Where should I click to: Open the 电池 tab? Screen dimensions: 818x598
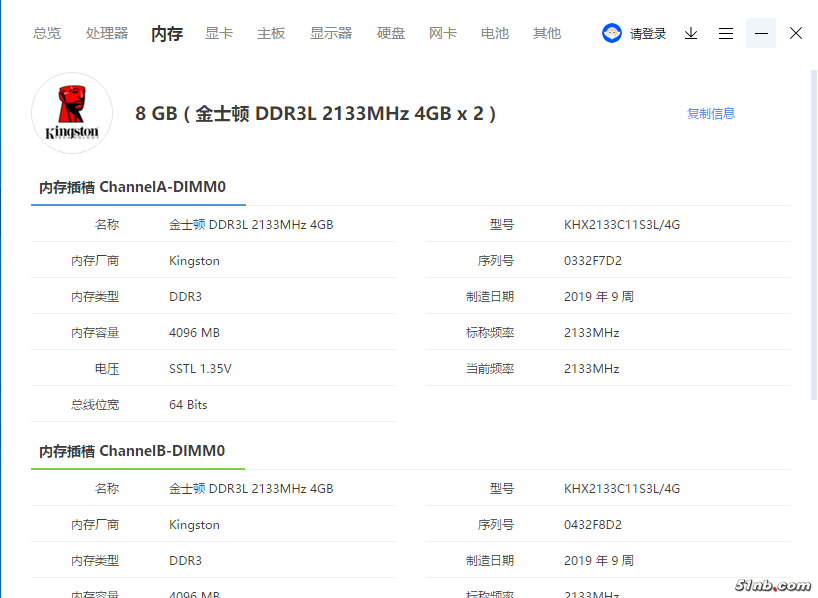point(495,33)
